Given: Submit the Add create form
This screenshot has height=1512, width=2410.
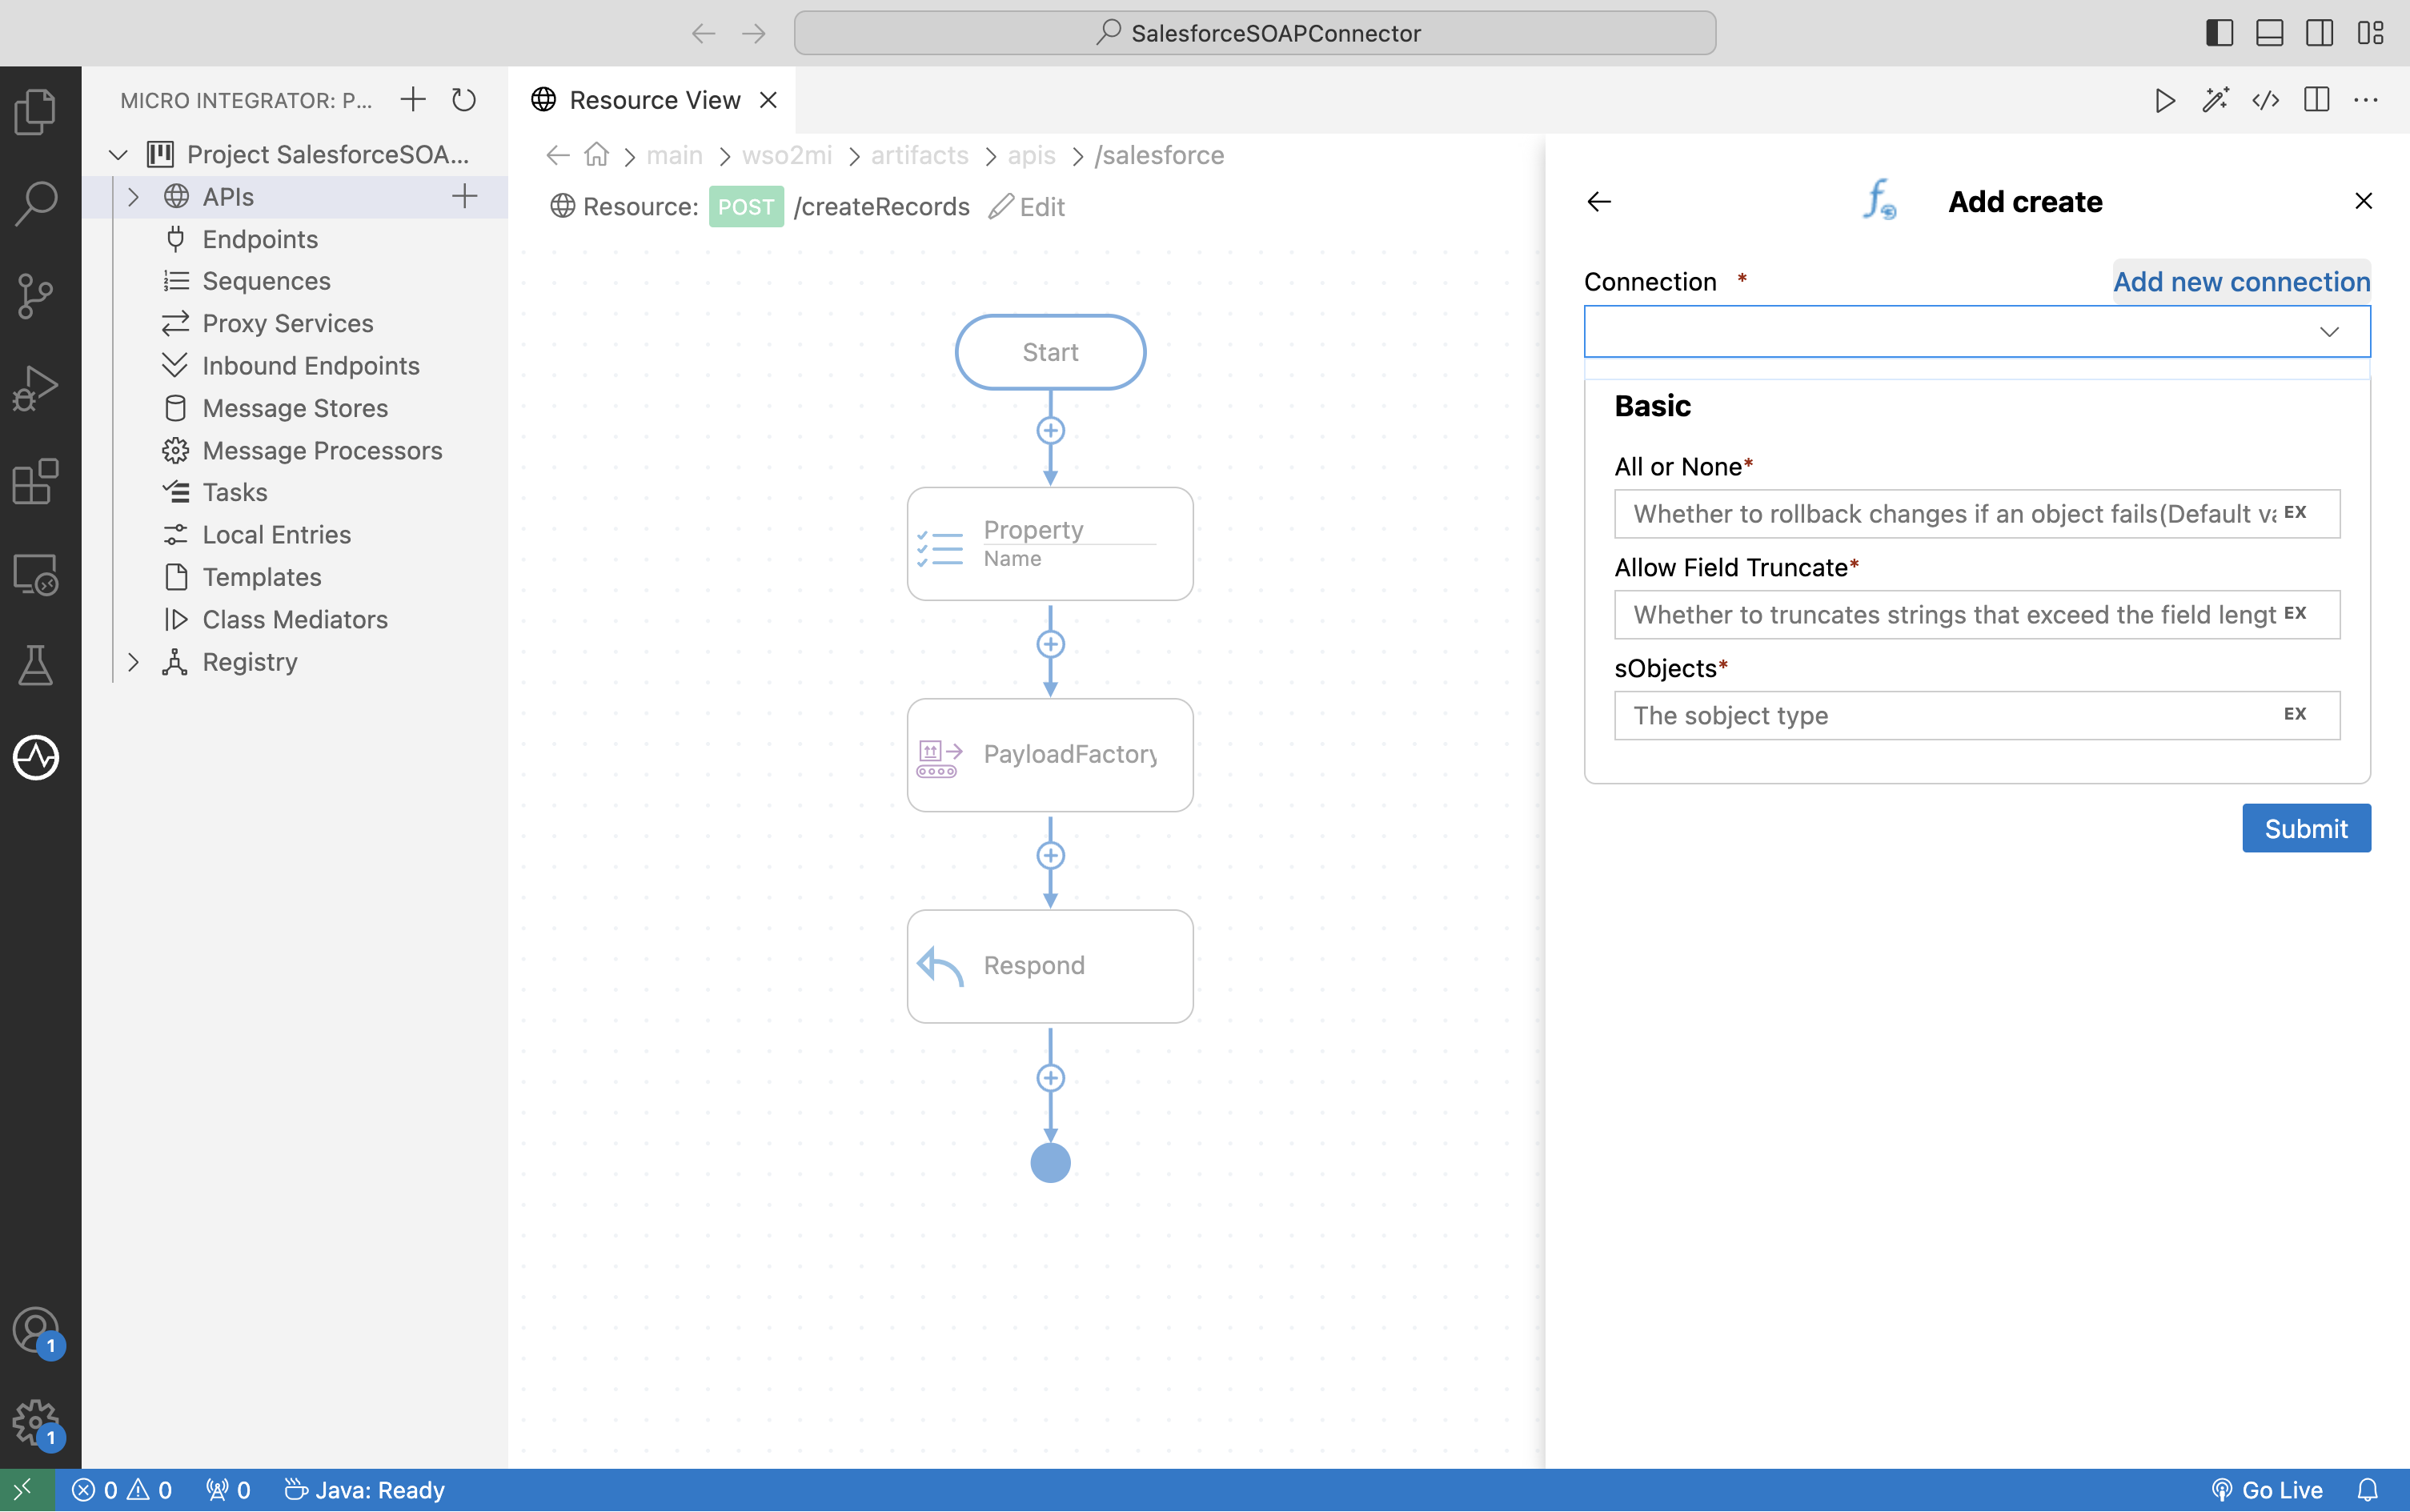Looking at the screenshot, I should 2306,828.
